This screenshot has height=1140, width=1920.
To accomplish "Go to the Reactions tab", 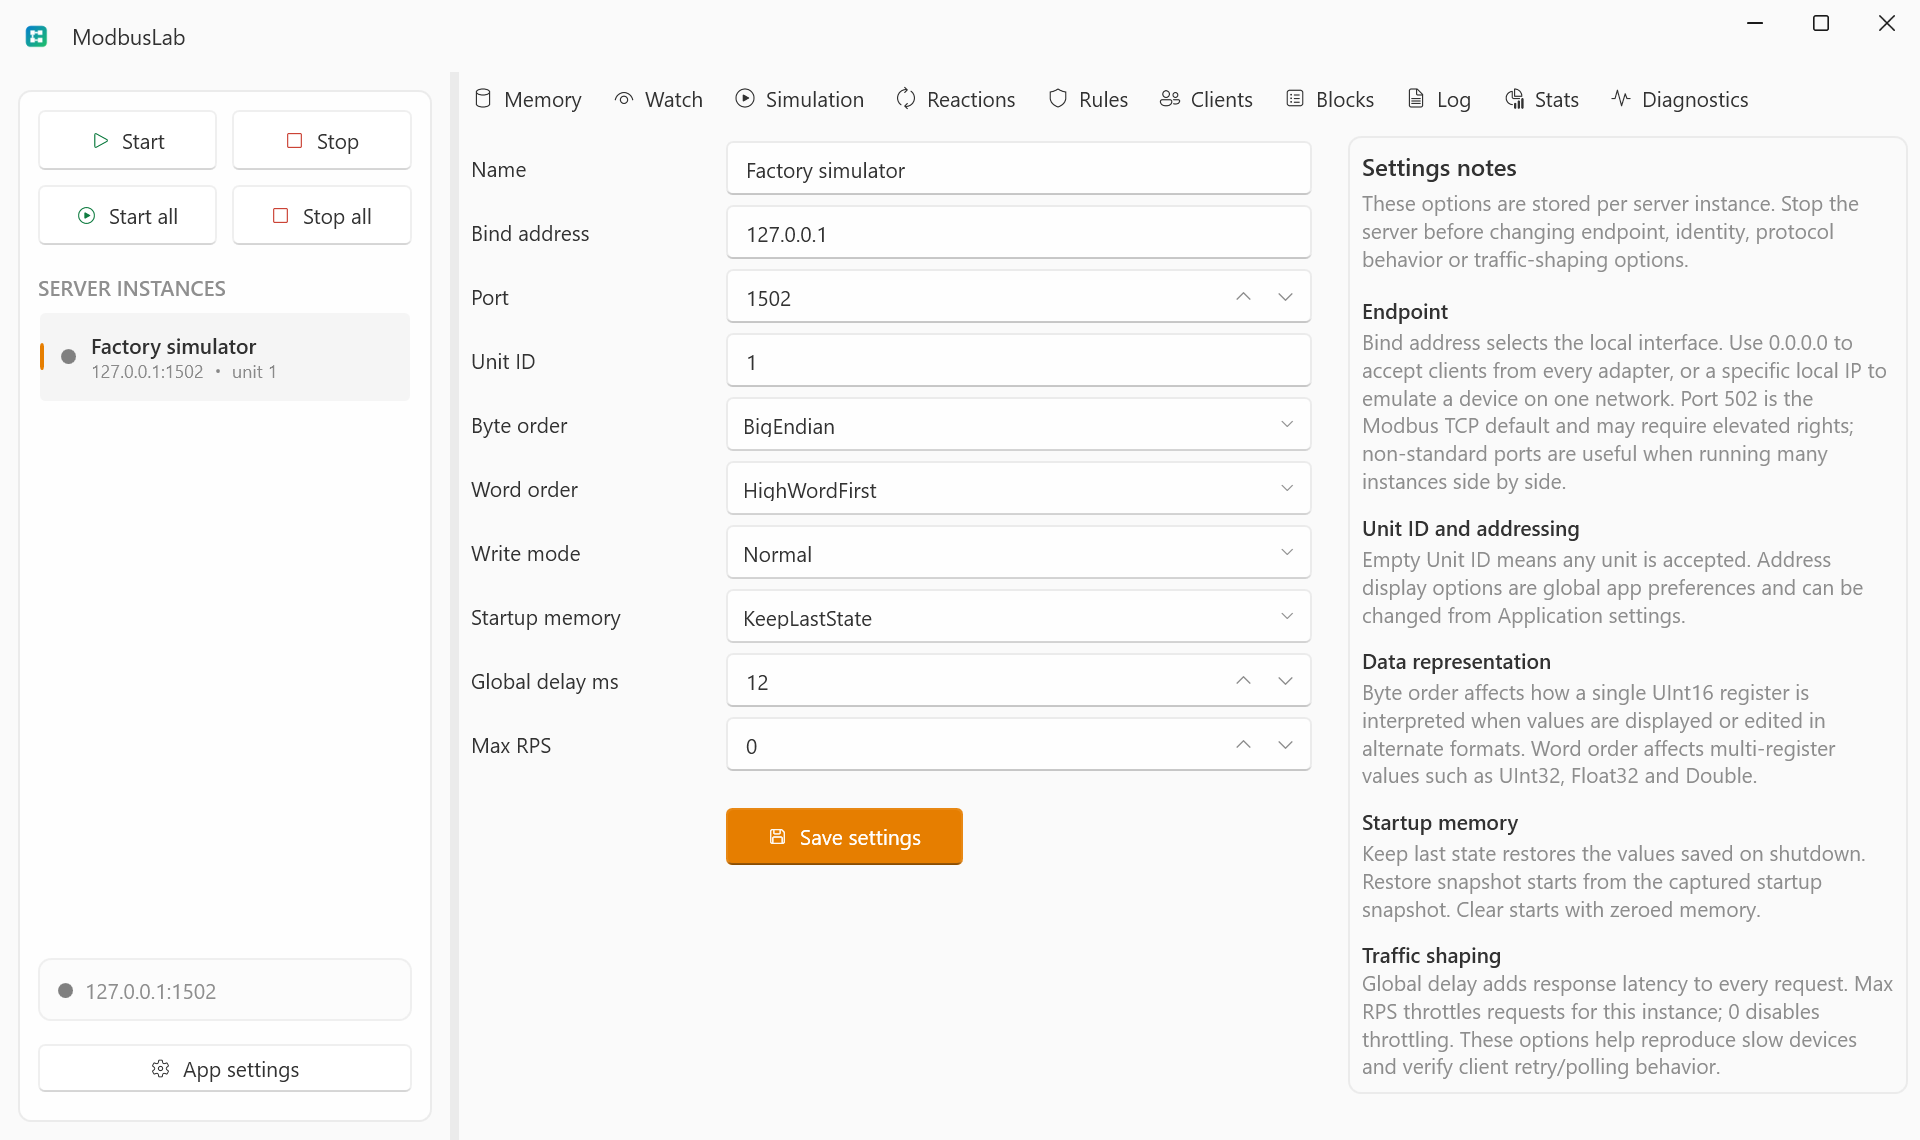I will click(x=956, y=99).
